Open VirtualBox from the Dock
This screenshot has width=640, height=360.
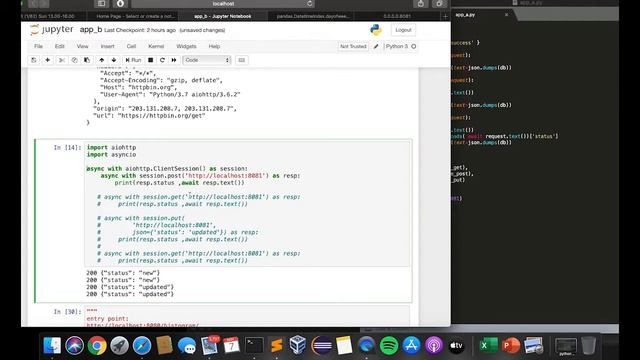(298, 346)
